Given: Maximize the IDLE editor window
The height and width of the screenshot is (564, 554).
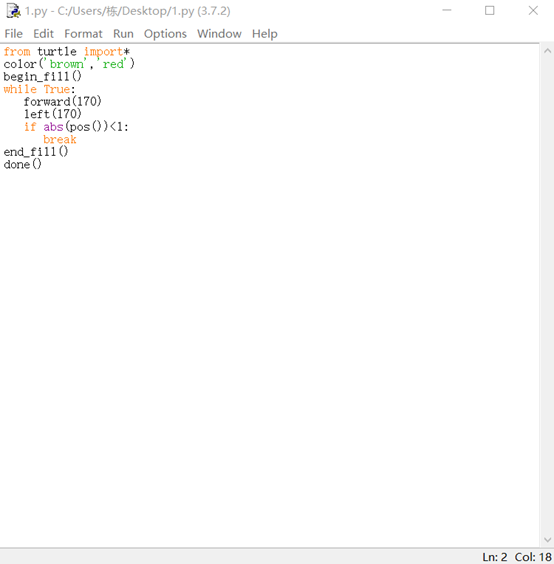Looking at the screenshot, I should pyautogui.click(x=490, y=10).
